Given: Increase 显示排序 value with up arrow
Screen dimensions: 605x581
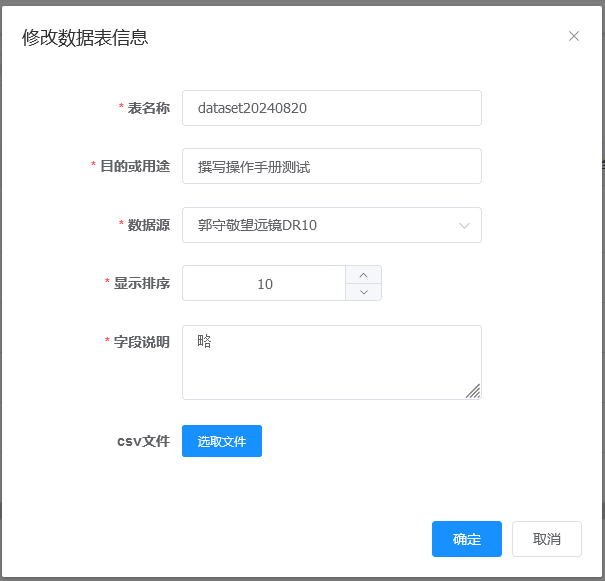Looking at the screenshot, I should [364, 275].
